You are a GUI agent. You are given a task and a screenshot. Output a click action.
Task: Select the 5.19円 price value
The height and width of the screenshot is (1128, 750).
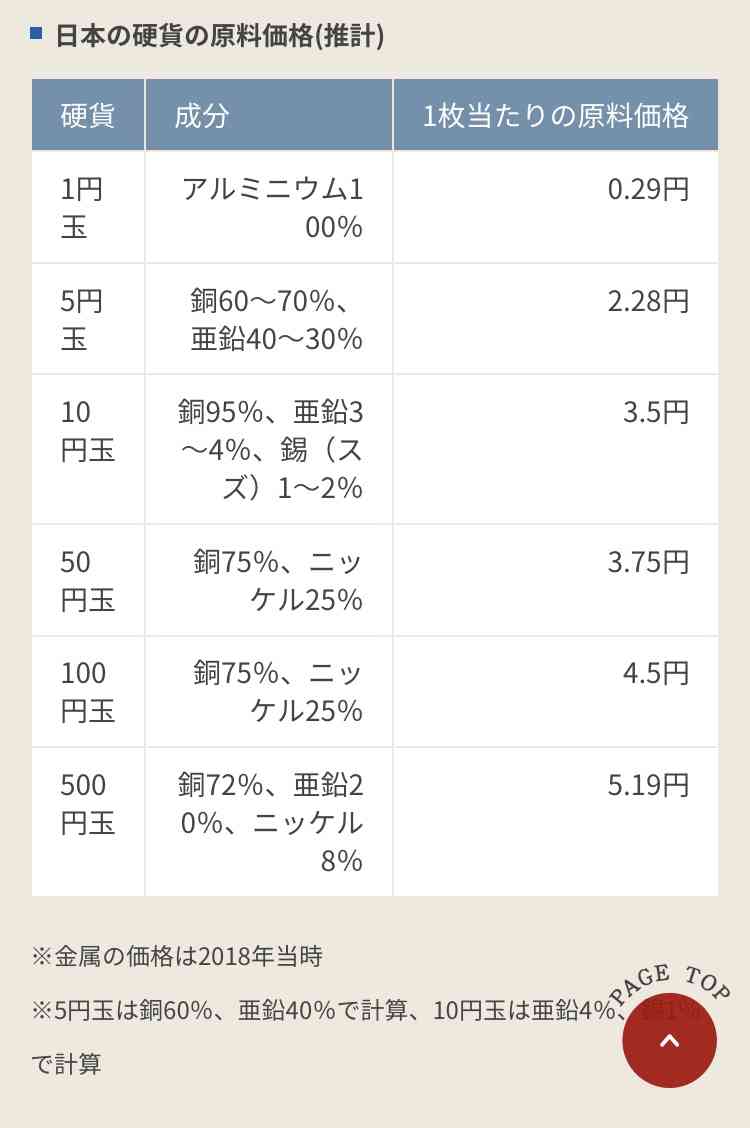(x=648, y=785)
